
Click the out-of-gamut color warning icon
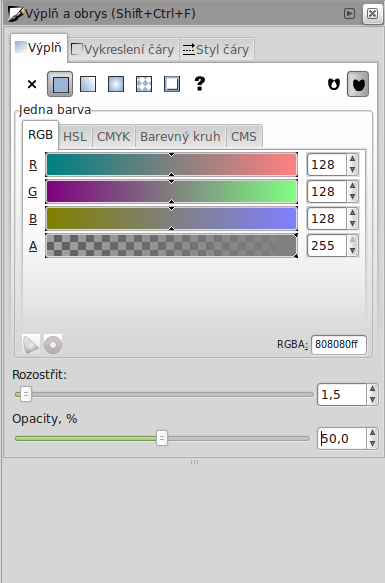[31, 344]
